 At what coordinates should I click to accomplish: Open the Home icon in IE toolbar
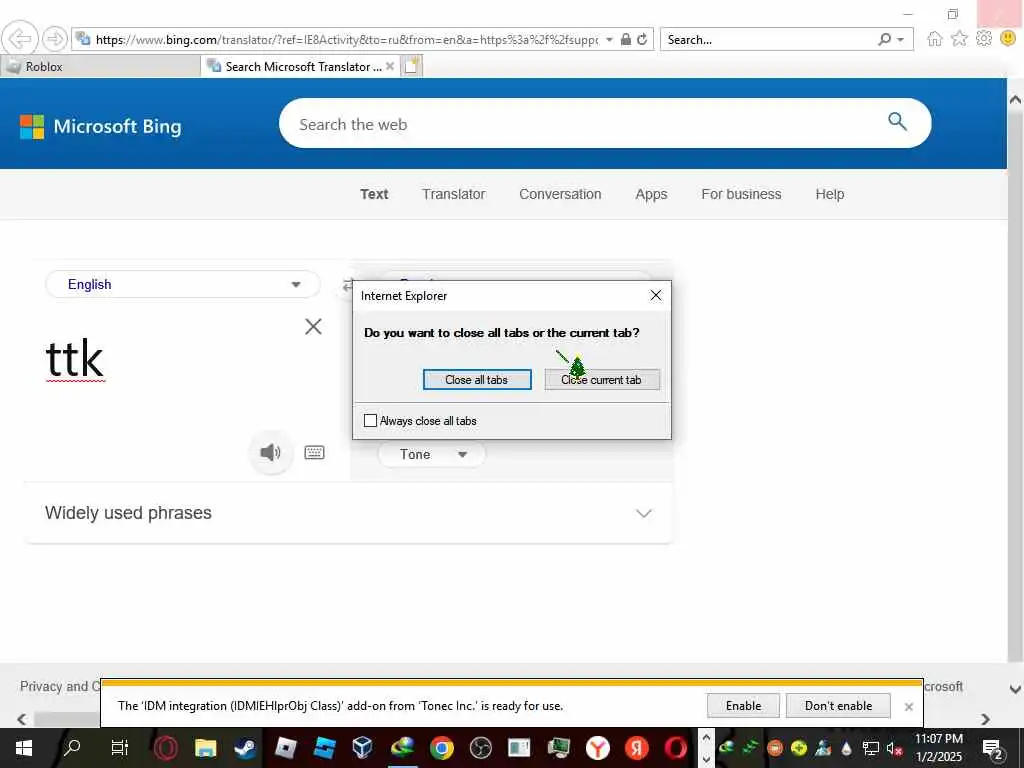click(x=935, y=39)
